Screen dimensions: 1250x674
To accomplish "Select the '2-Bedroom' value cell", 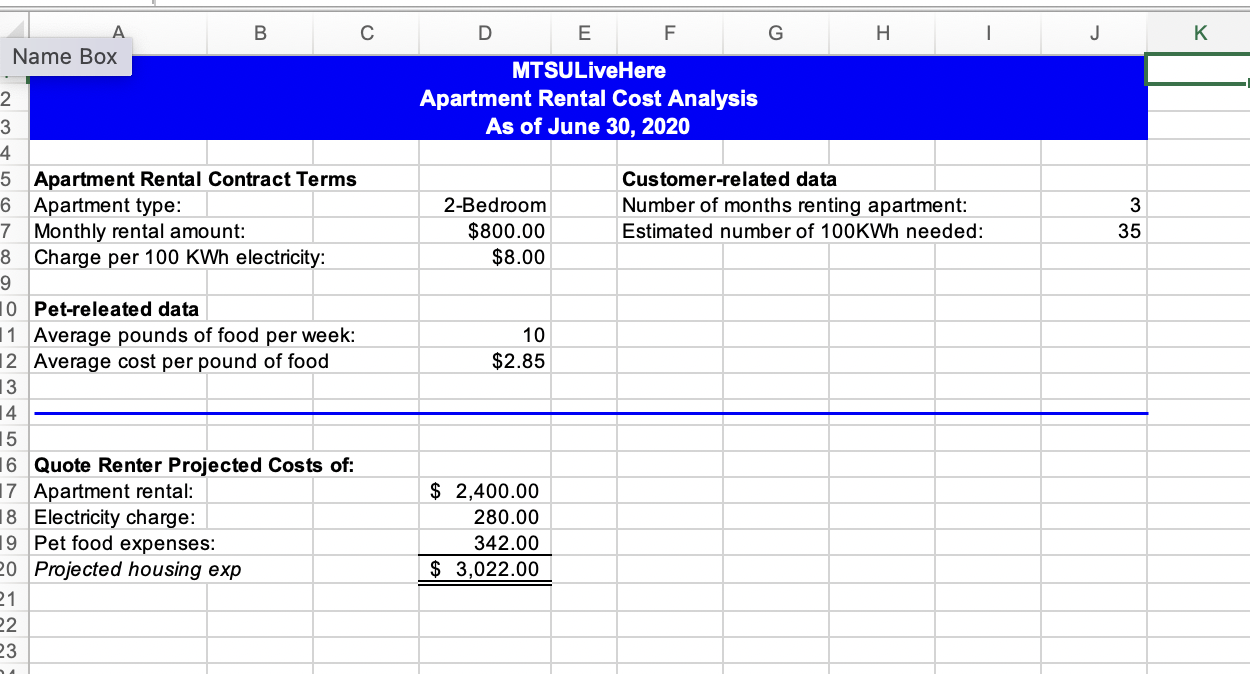I will pos(484,205).
